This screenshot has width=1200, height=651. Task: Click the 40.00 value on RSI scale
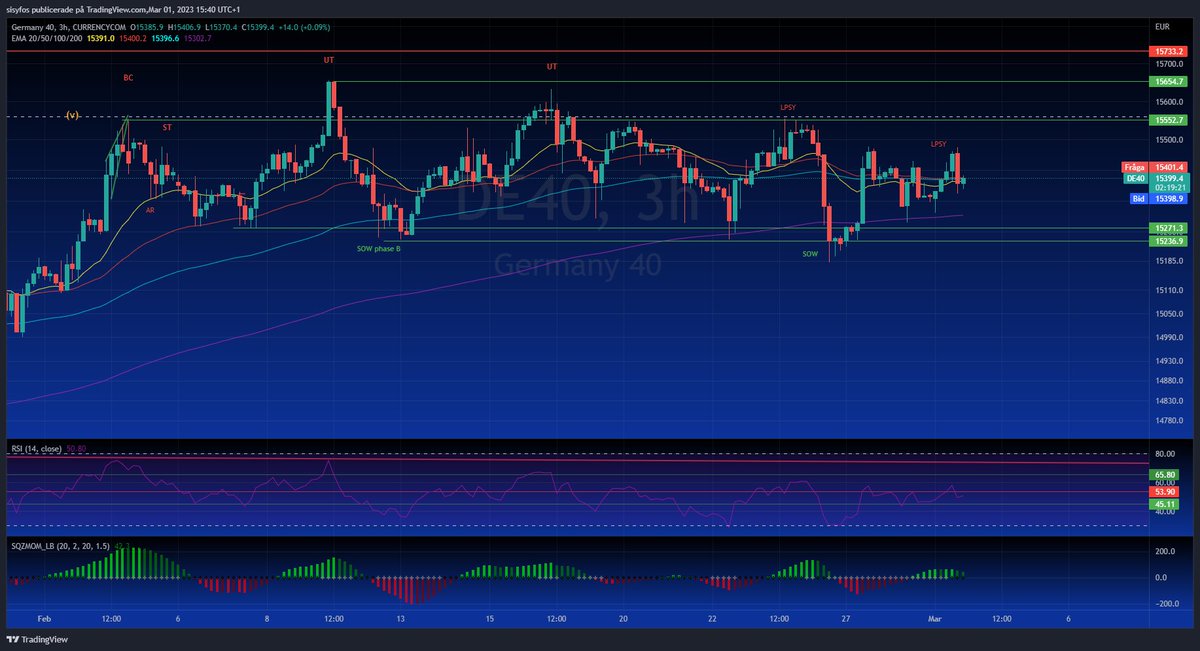pyautogui.click(x=1165, y=512)
